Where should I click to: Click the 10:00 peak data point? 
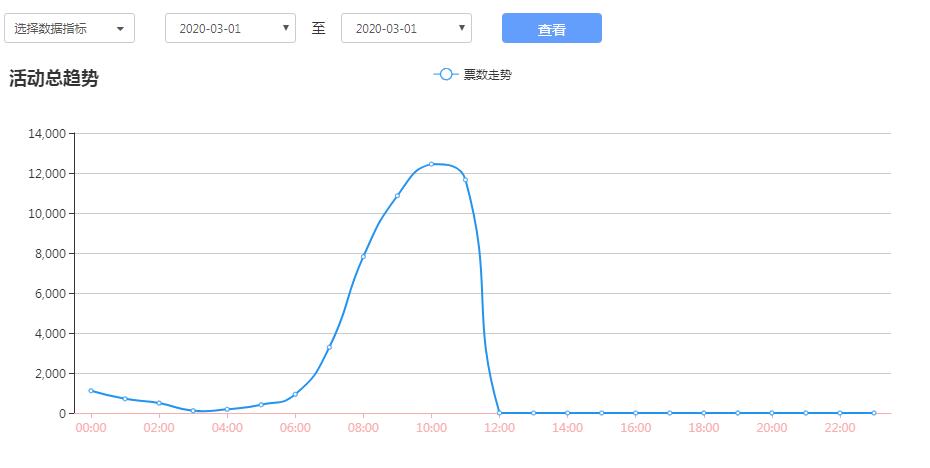click(431, 164)
